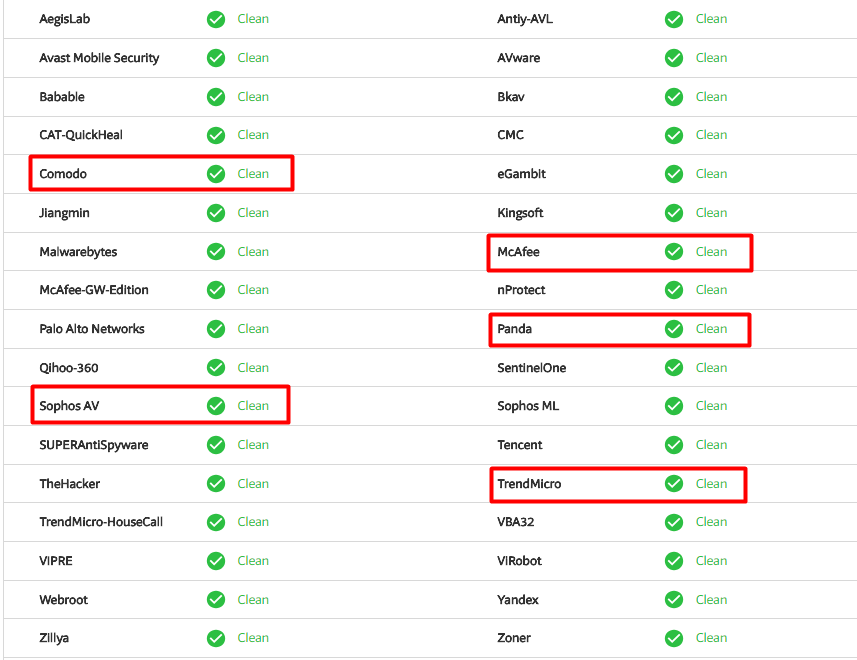The width and height of the screenshot is (857, 660).
Task: Select the Sophos ML engine label
Action: click(528, 406)
